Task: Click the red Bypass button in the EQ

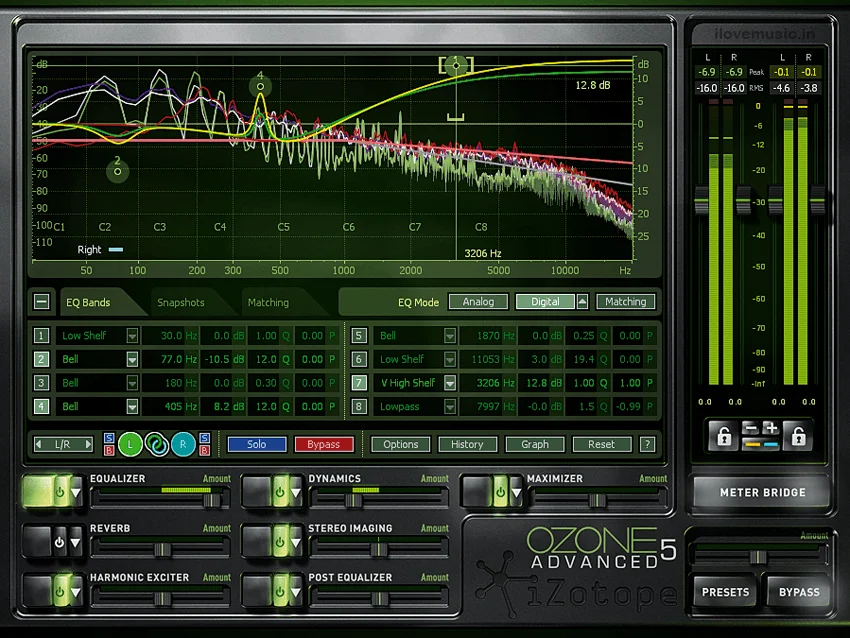Action: 324,444
